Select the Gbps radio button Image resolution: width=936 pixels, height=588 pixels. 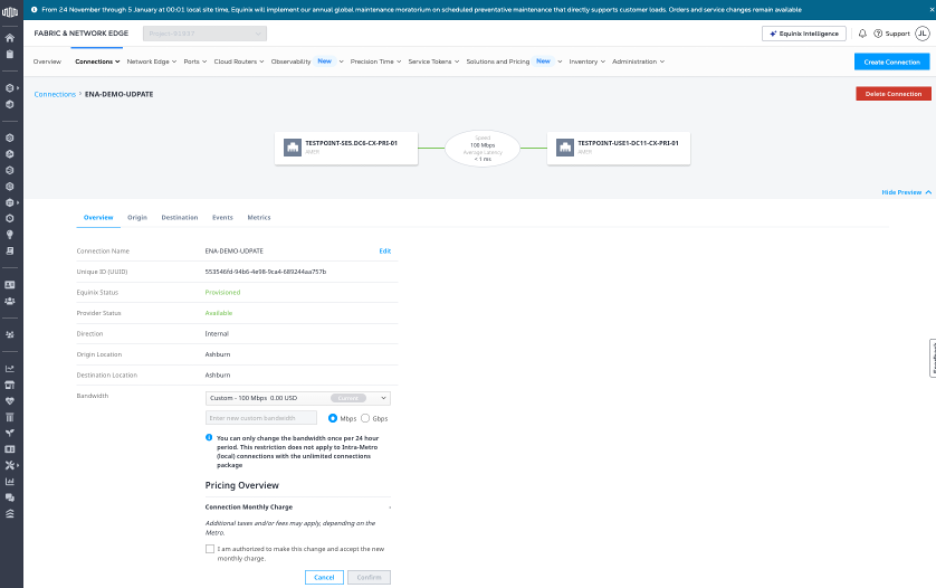365,418
